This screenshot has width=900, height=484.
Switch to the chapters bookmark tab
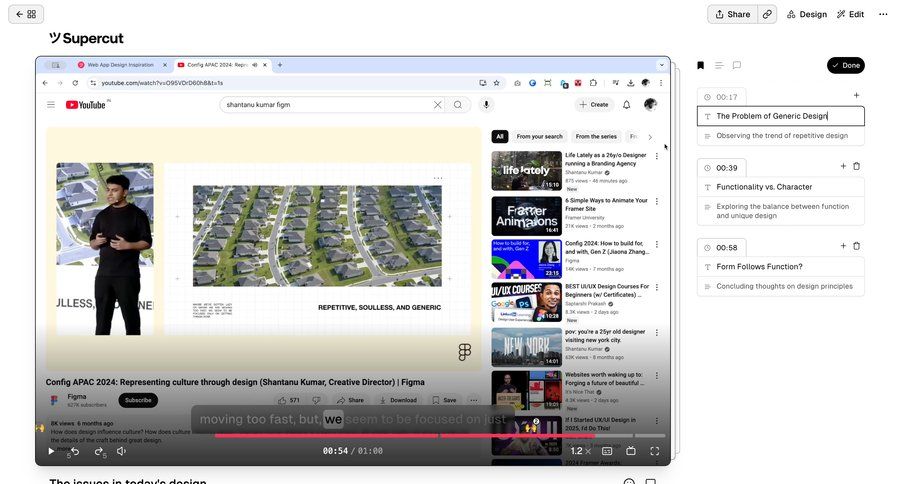tap(700, 65)
